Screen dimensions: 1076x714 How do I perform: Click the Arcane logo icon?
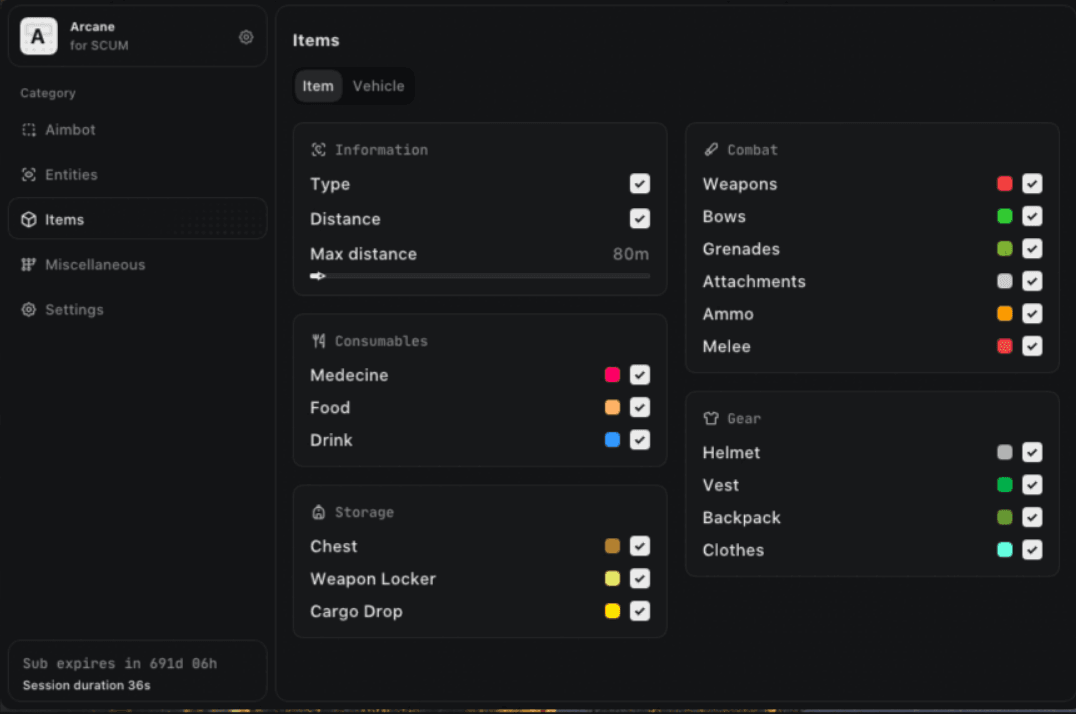[39, 37]
